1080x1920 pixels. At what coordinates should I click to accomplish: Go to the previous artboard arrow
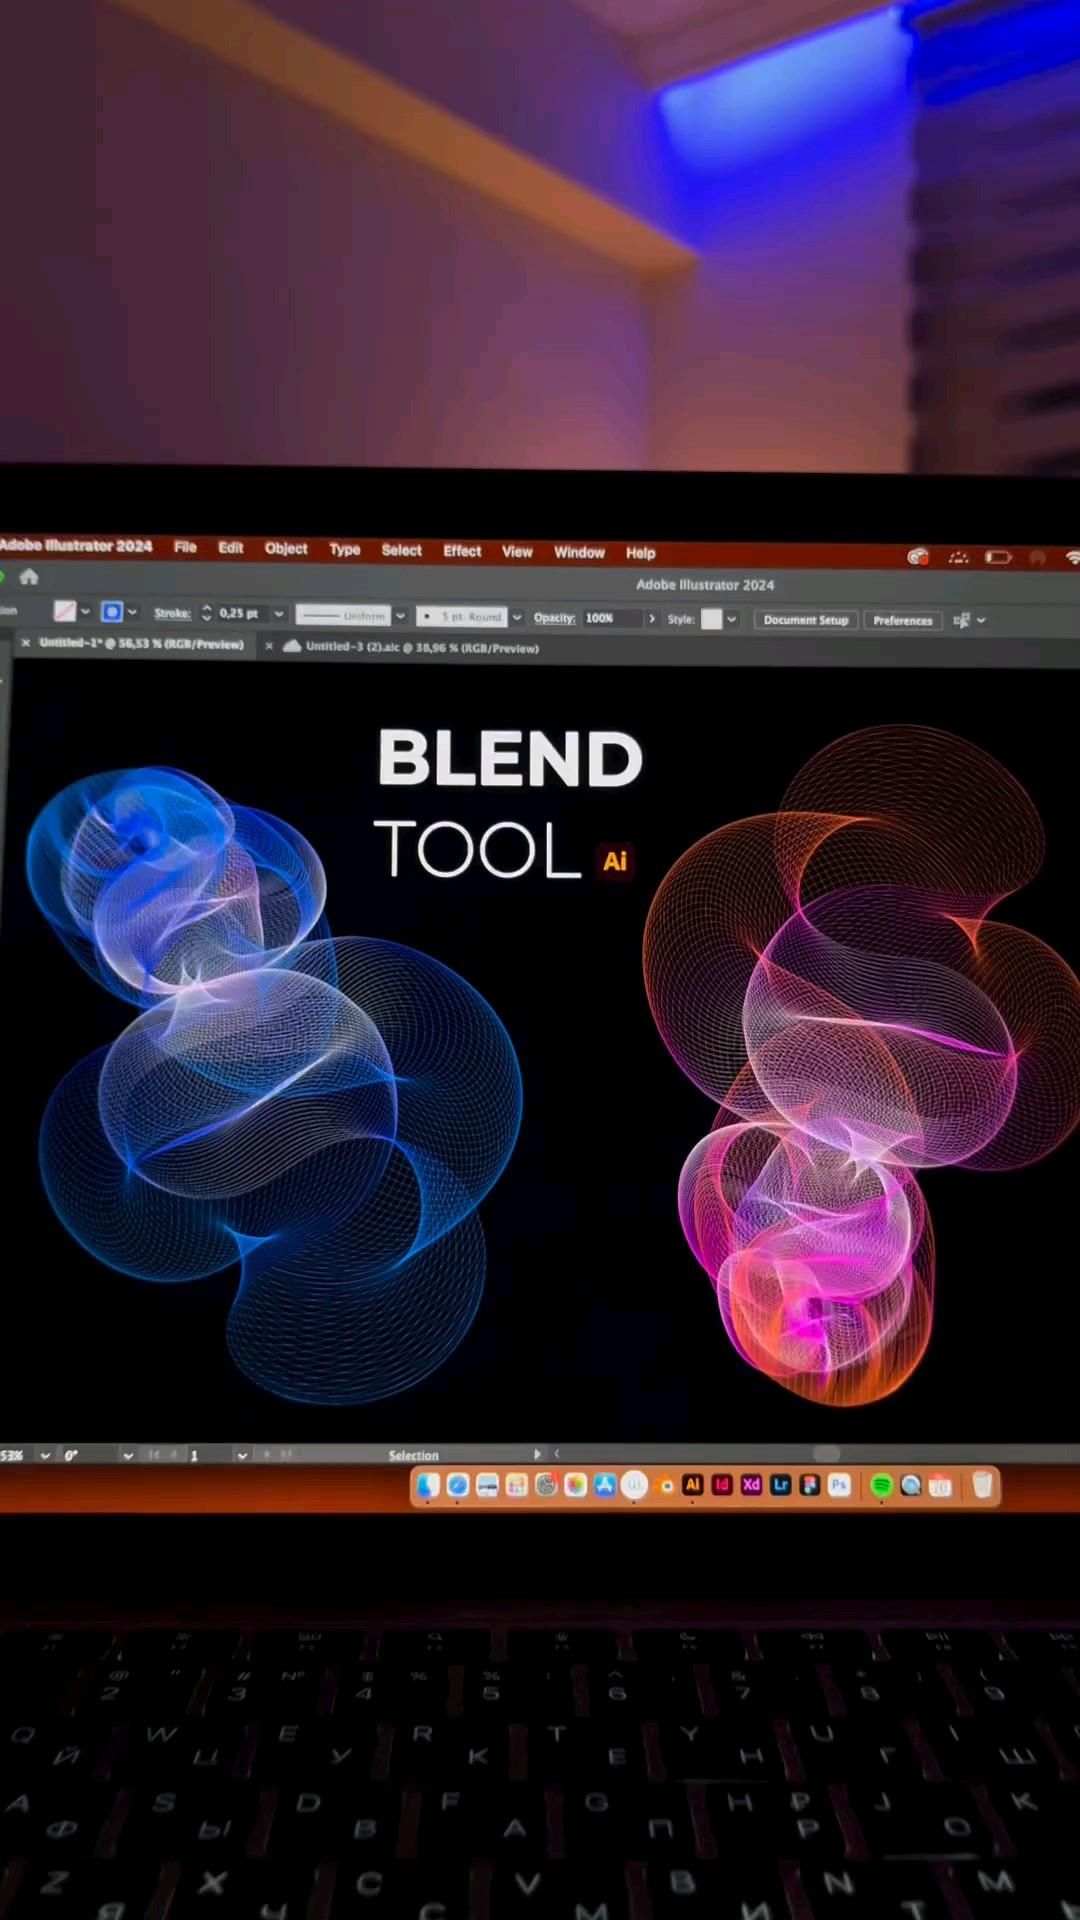[173, 1455]
